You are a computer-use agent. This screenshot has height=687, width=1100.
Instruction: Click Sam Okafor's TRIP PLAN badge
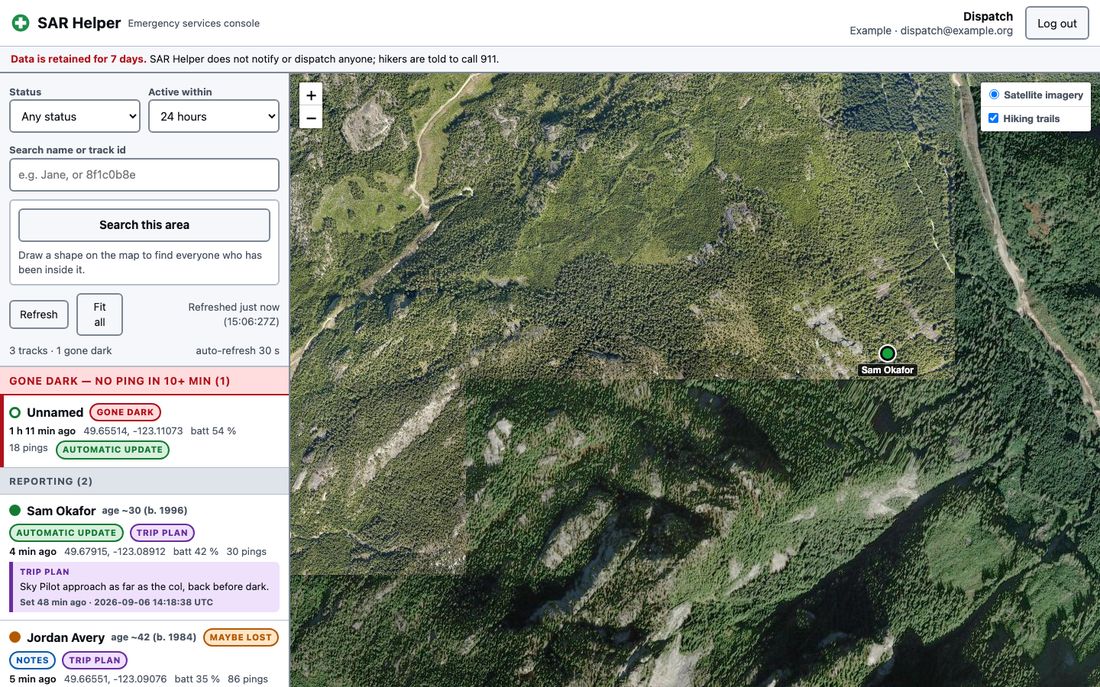162,533
